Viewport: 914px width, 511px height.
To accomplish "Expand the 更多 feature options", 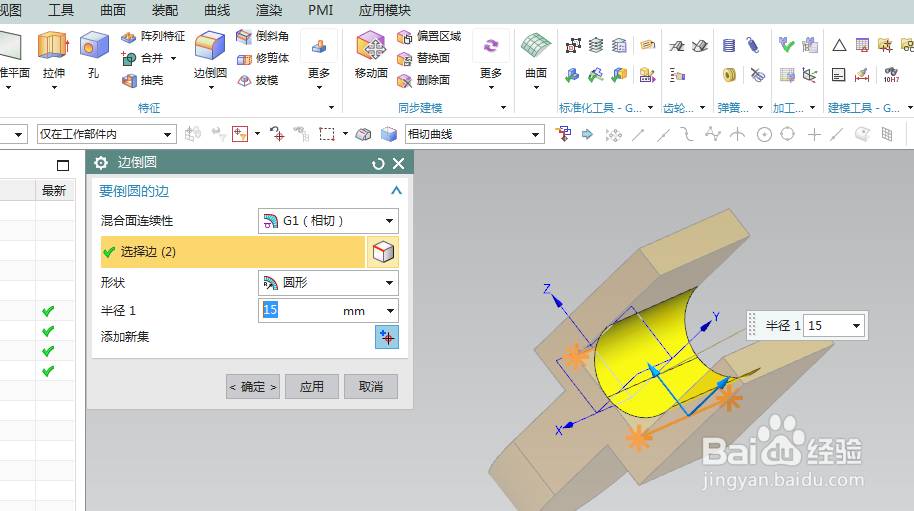I will pyautogui.click(x=319, y=60).
